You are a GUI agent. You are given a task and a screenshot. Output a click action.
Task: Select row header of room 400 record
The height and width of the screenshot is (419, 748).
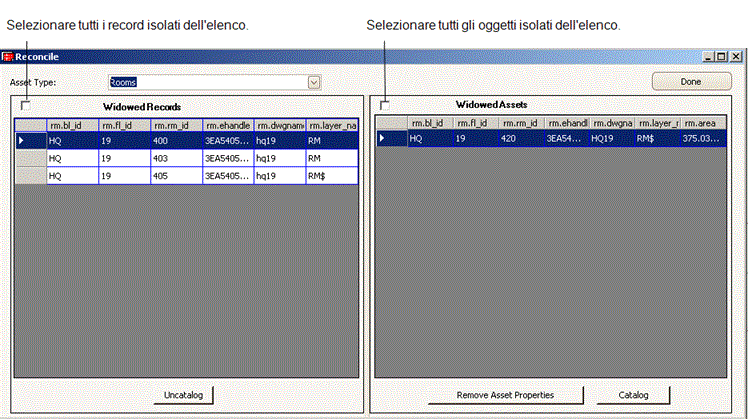[31, 141]
